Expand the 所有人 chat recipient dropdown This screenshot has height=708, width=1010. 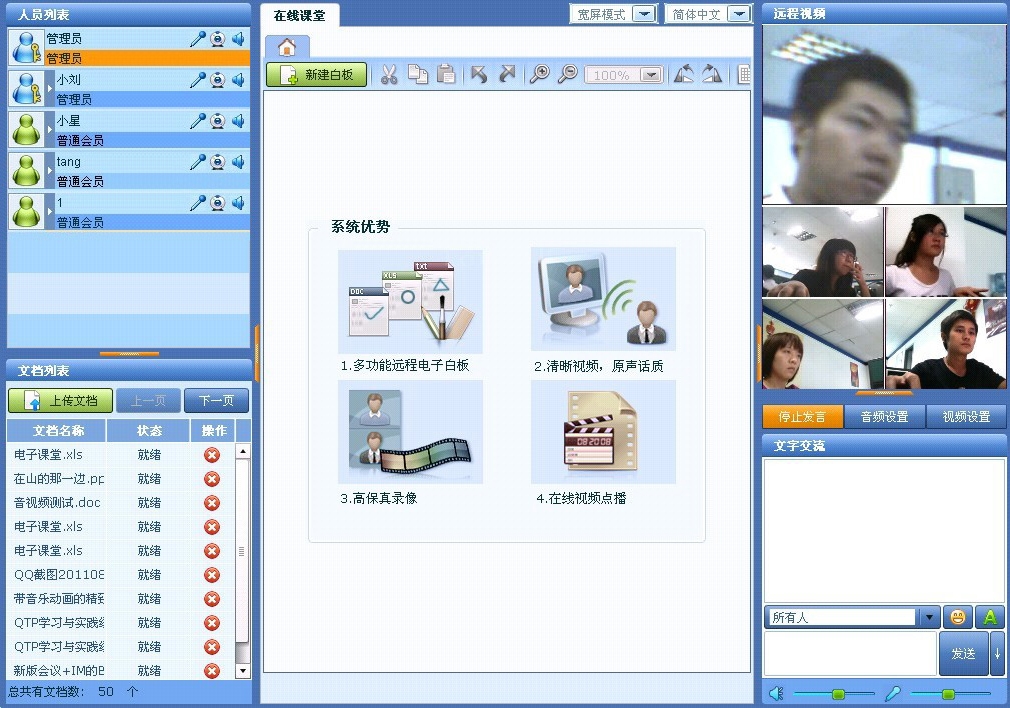tap(929, 618)
